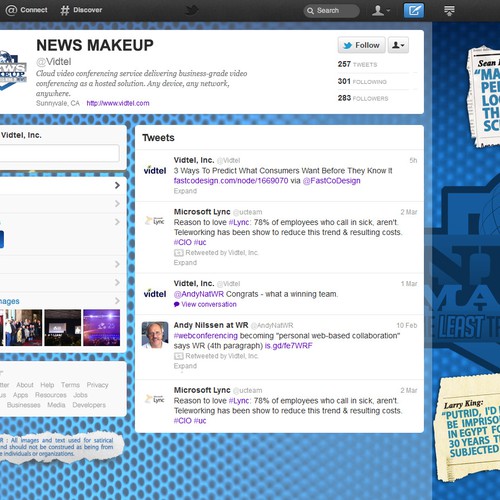Viewport: 500px width, 500px height.
Task: Open the #CIO hashtag in first Lync tweet
Action: coord(183,242)
